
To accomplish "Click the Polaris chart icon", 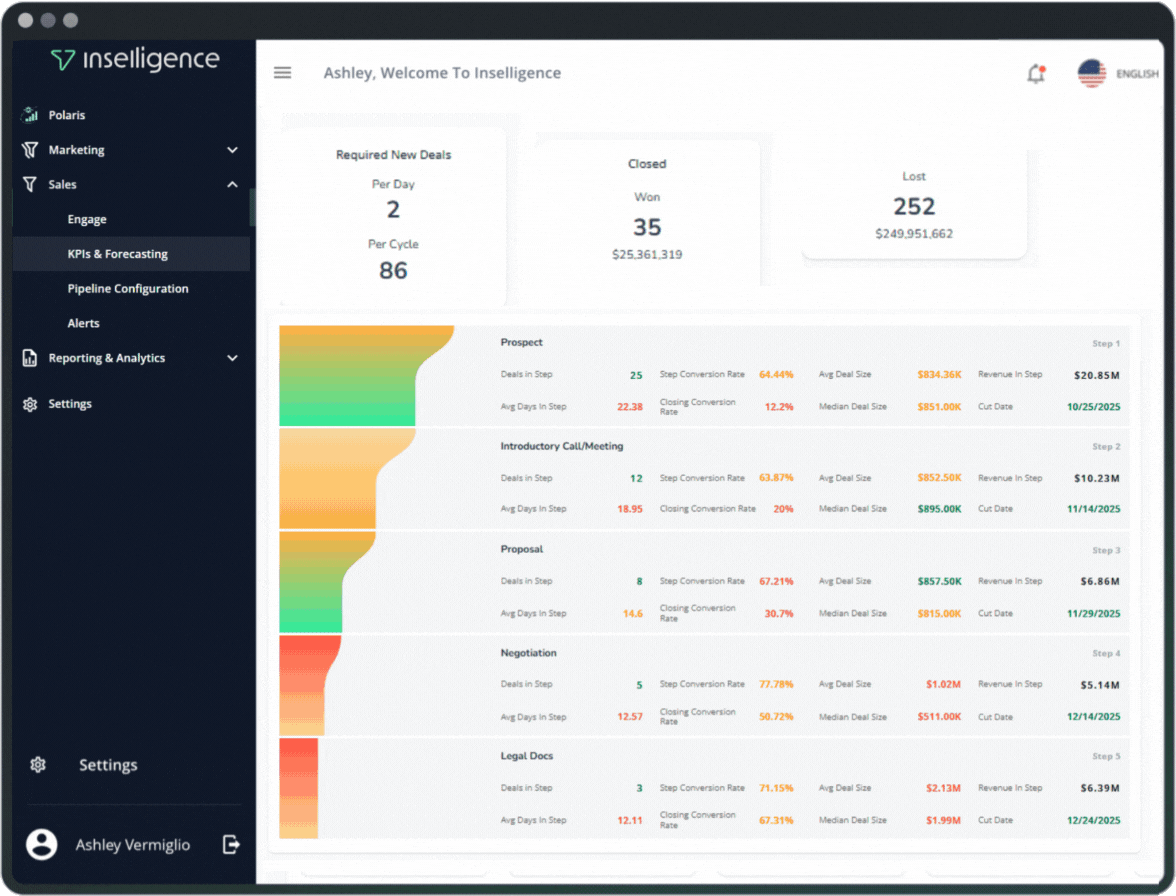I will coord(30,115).
